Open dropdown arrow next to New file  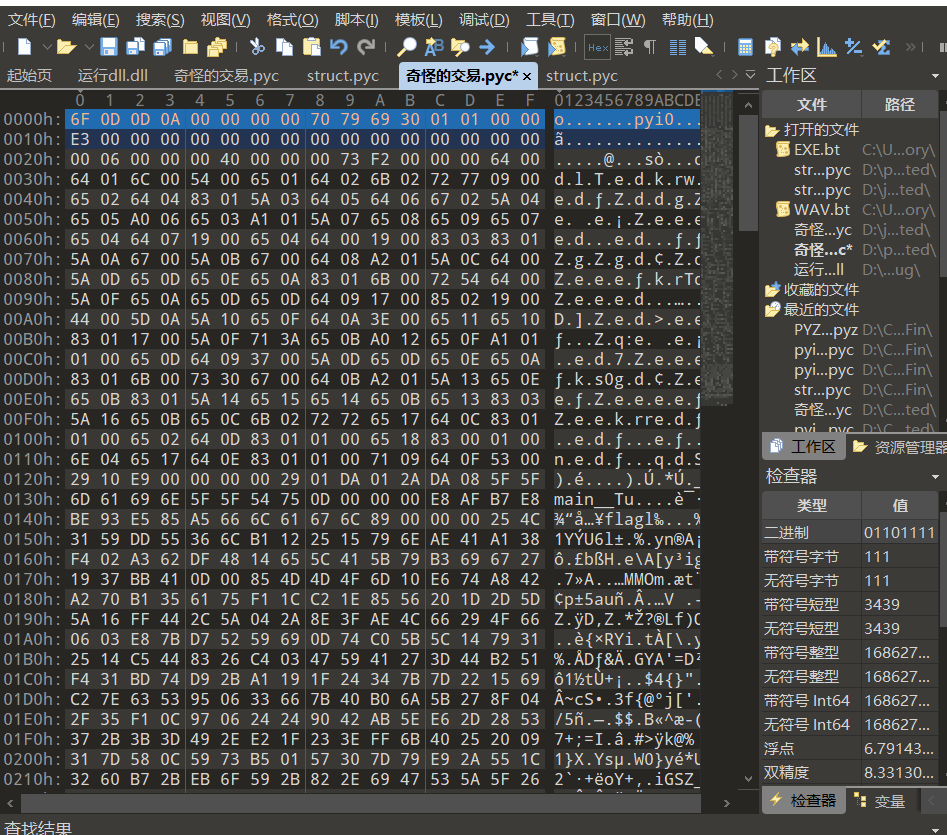point(47,46)
